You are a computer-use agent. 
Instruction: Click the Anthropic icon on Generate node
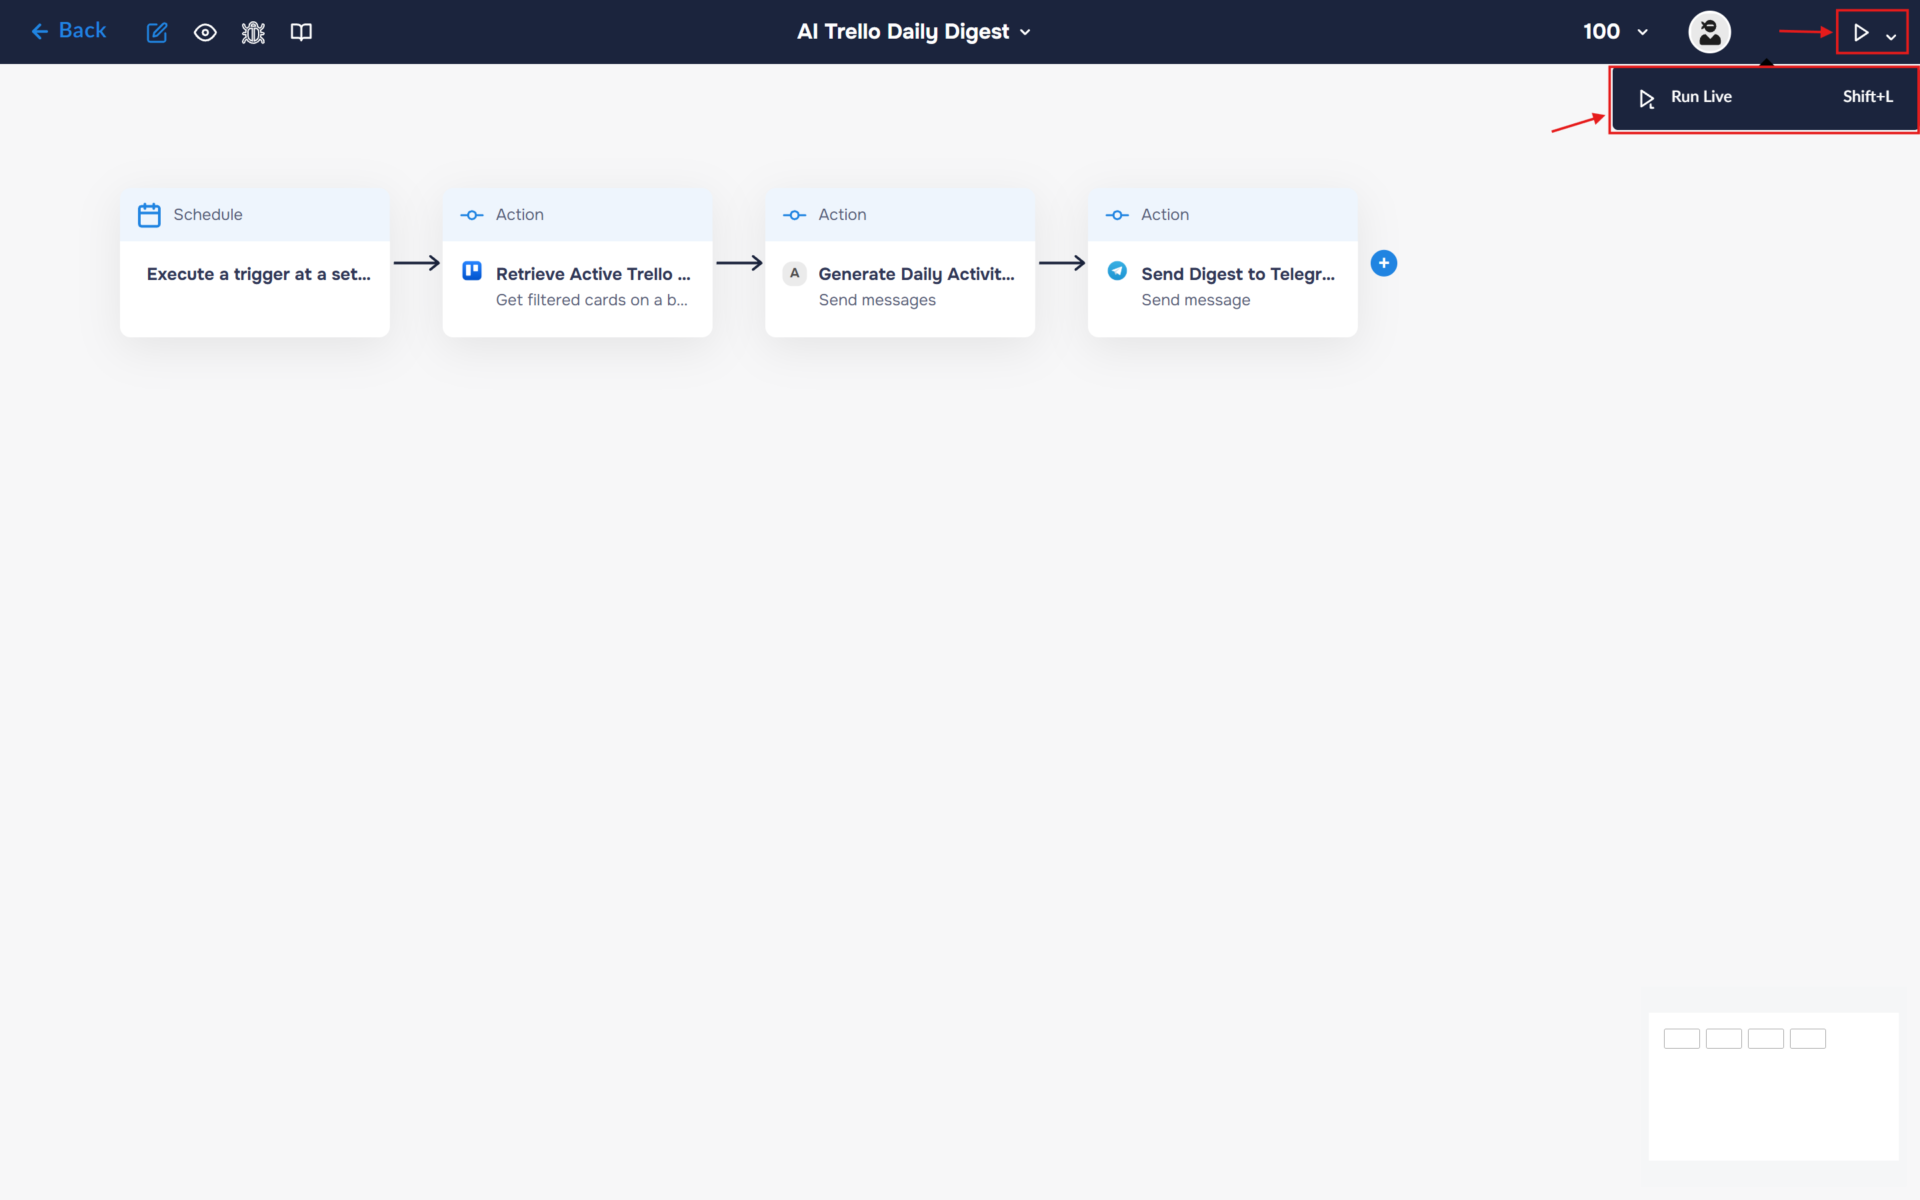click(x=795, y=273)
